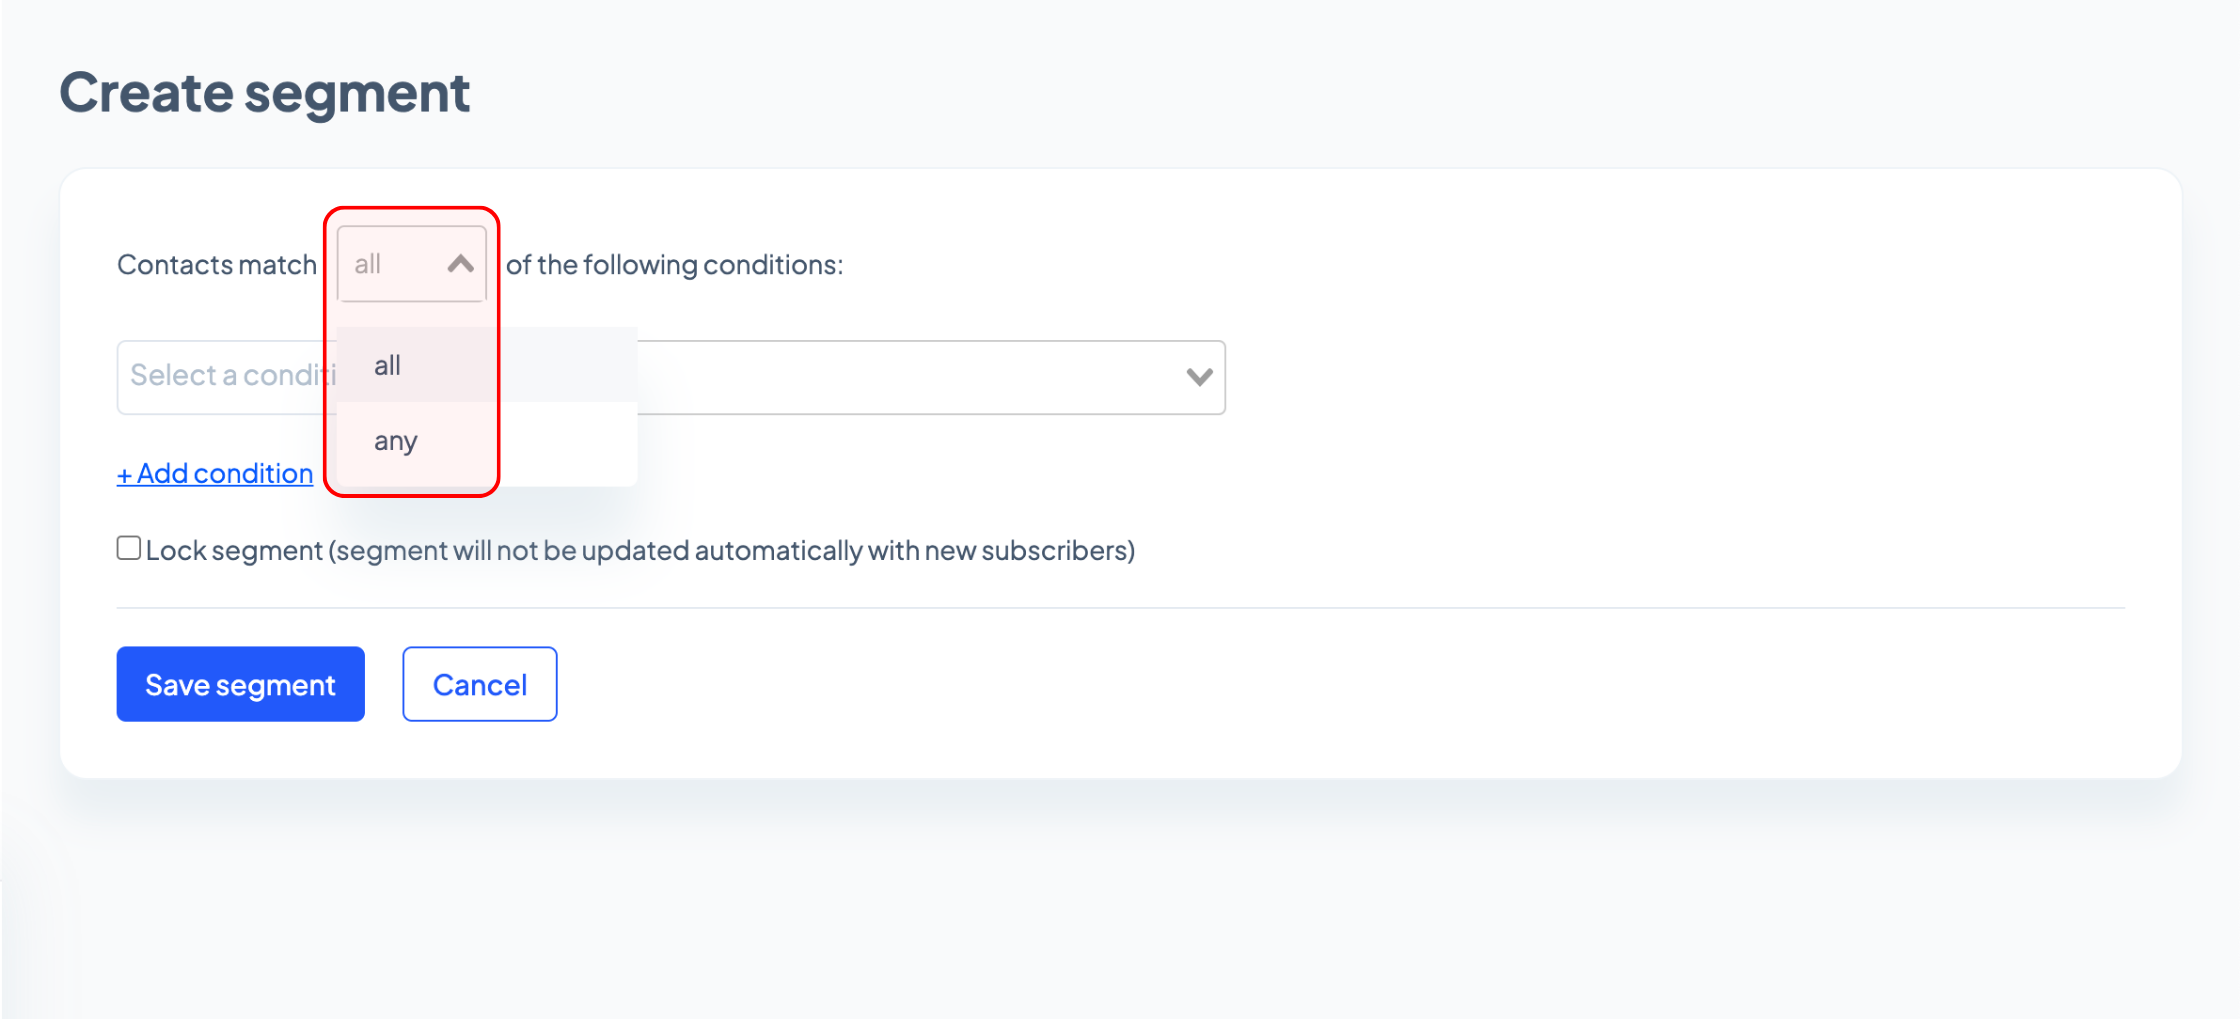Click the divider line above Save segment
The image size is (2240, 1019).
1120,608
